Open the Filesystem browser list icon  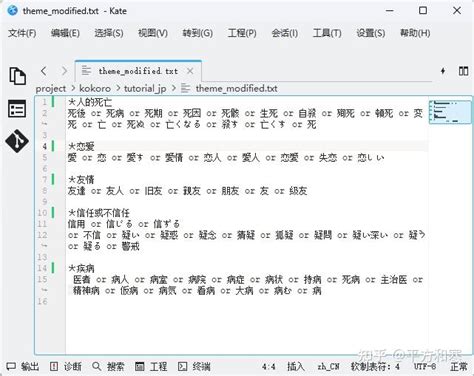tap(17, 109)
